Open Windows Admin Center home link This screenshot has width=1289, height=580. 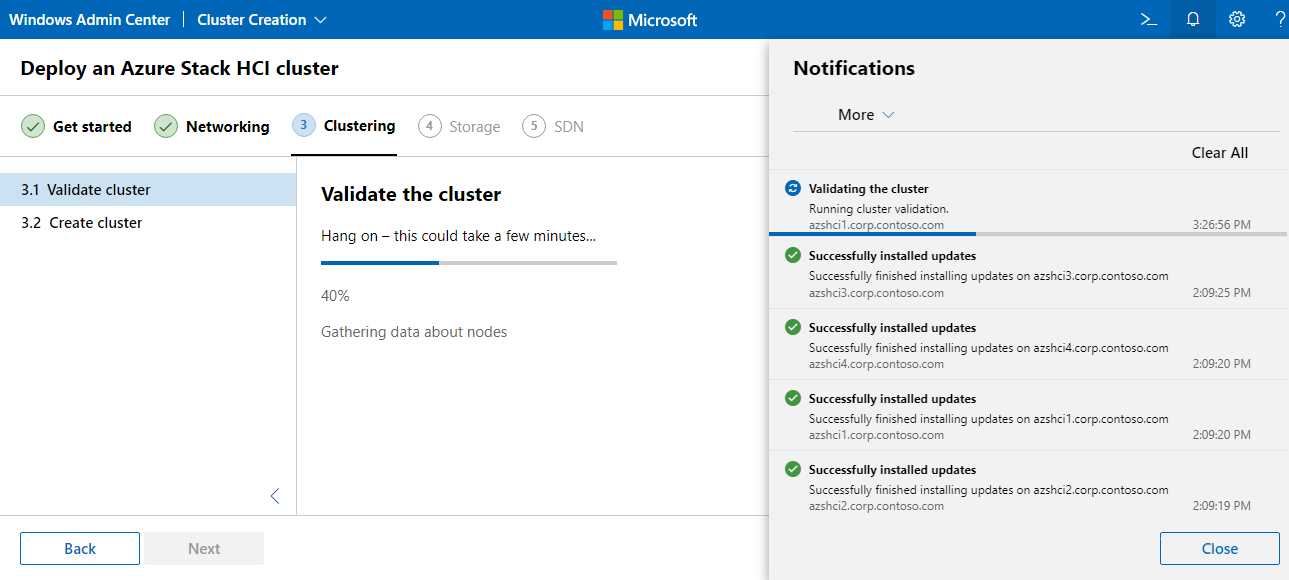click(90, 19)
